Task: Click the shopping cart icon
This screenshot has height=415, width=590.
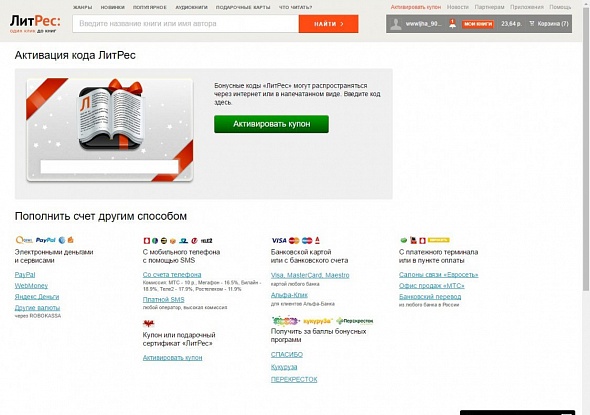Action: [532, 23]
